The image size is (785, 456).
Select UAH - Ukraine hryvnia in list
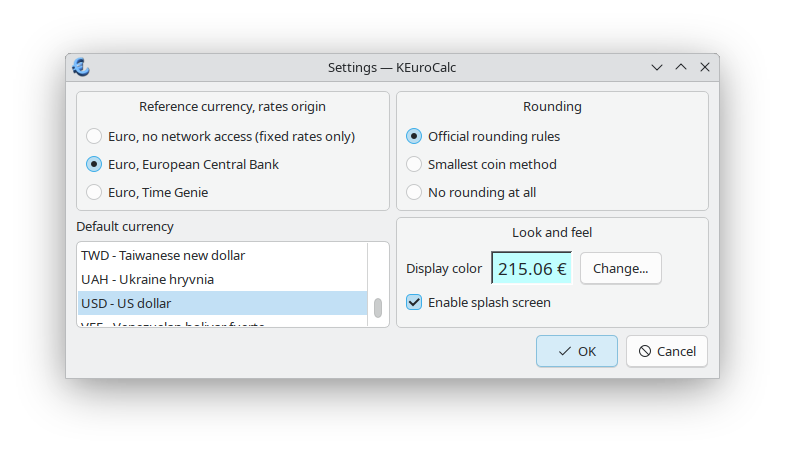pos(148,279)
